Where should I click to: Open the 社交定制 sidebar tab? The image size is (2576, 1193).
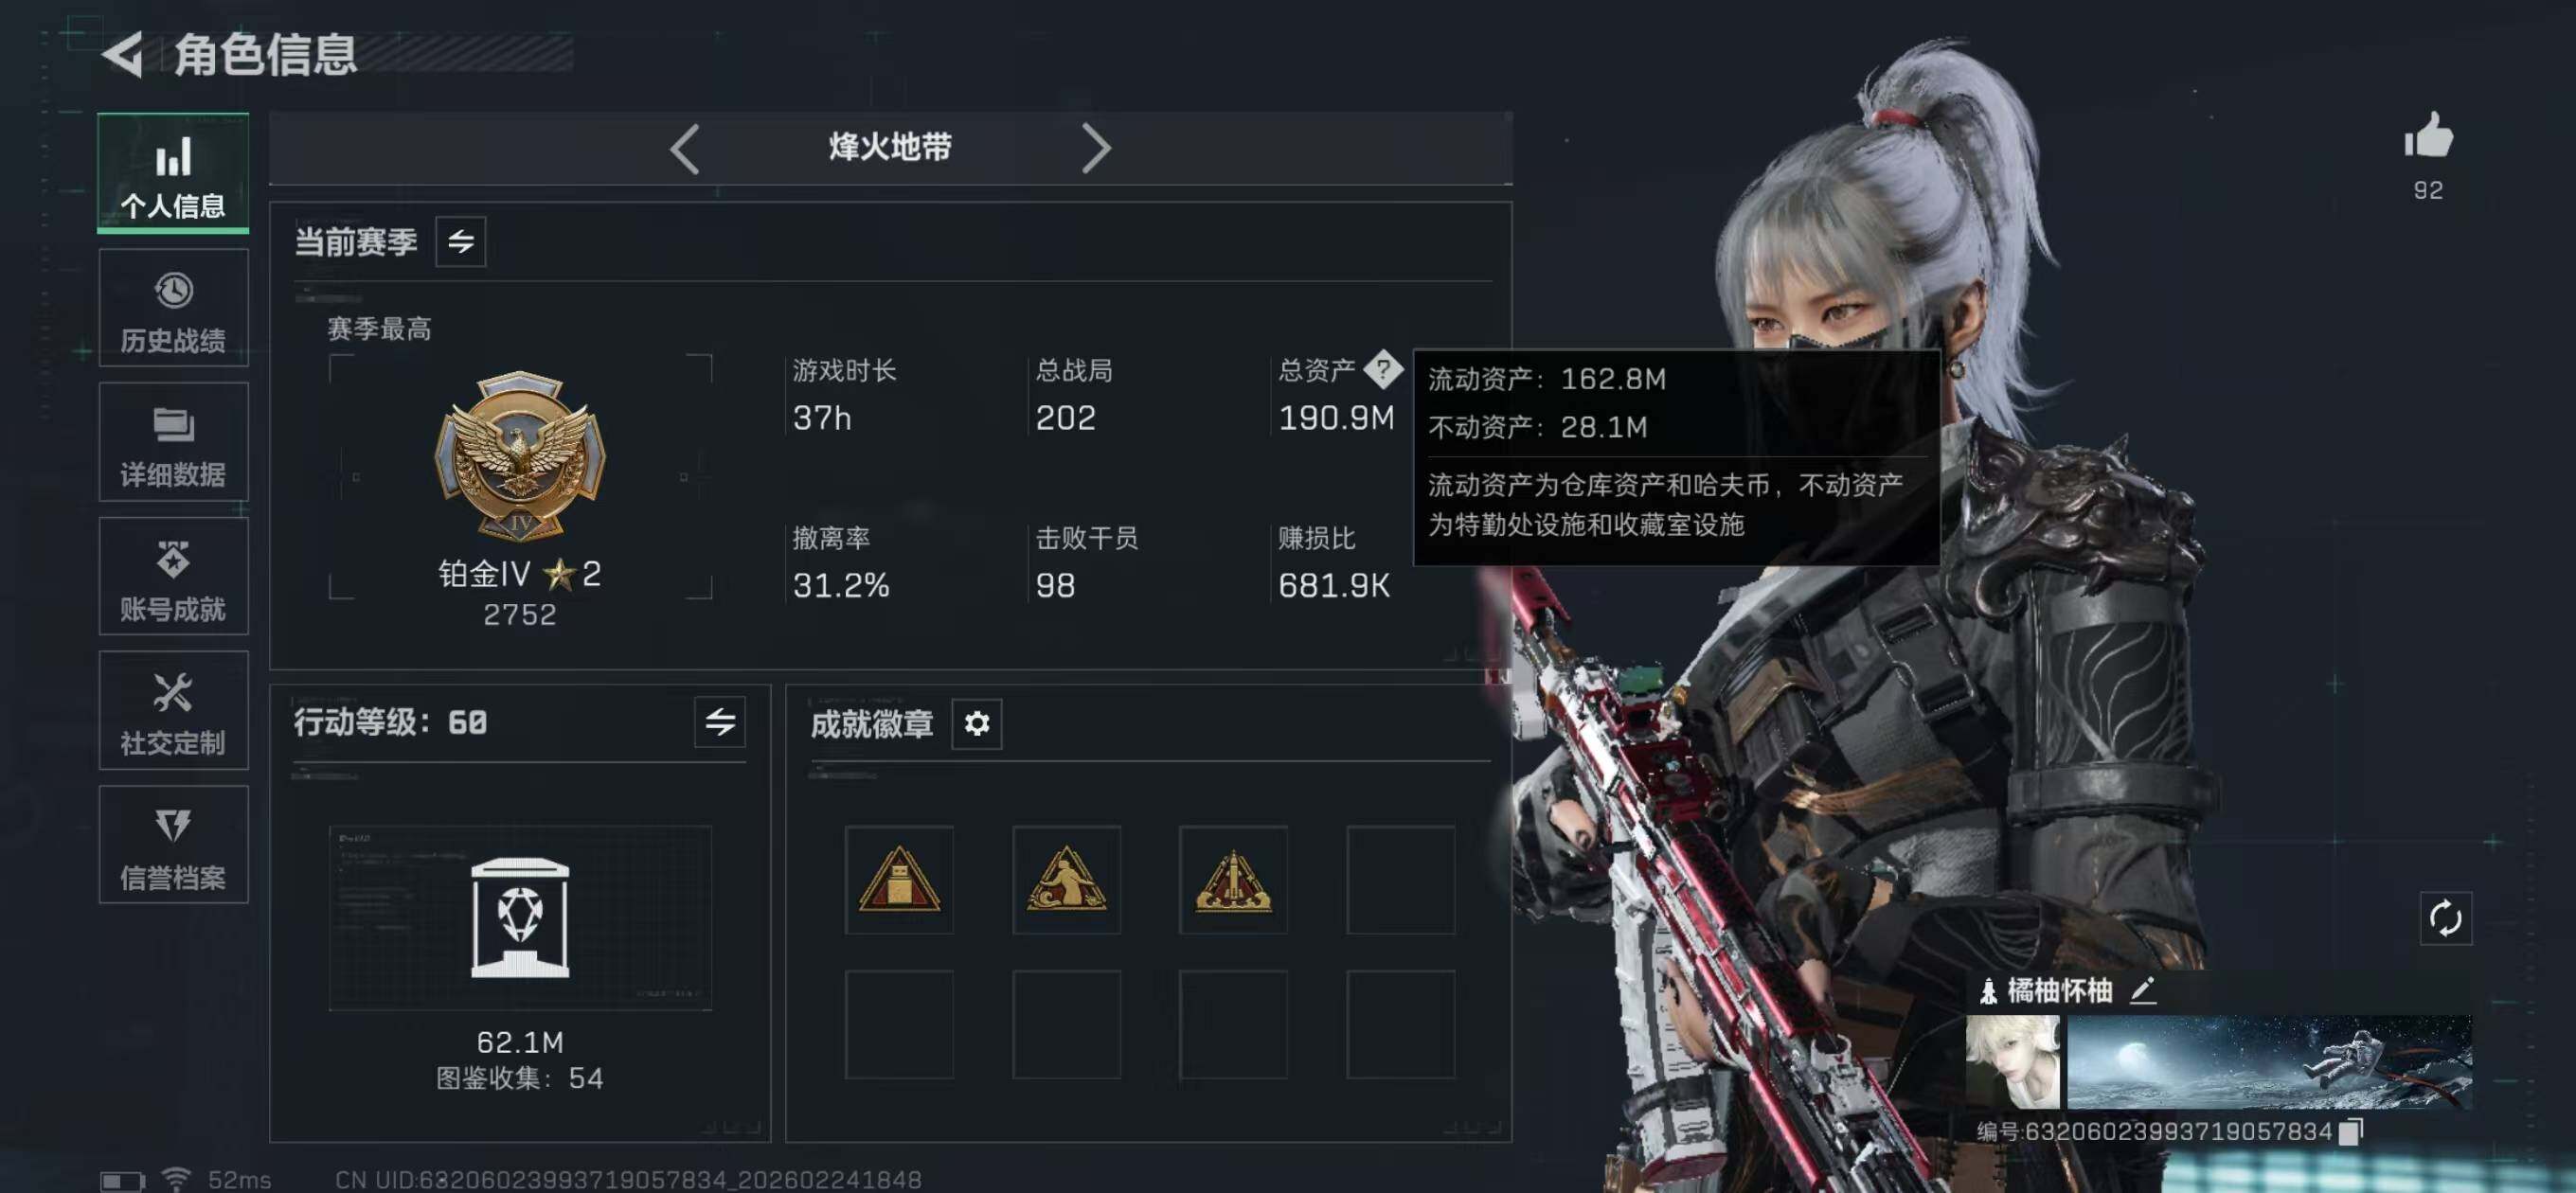click(x=173, y=710)
